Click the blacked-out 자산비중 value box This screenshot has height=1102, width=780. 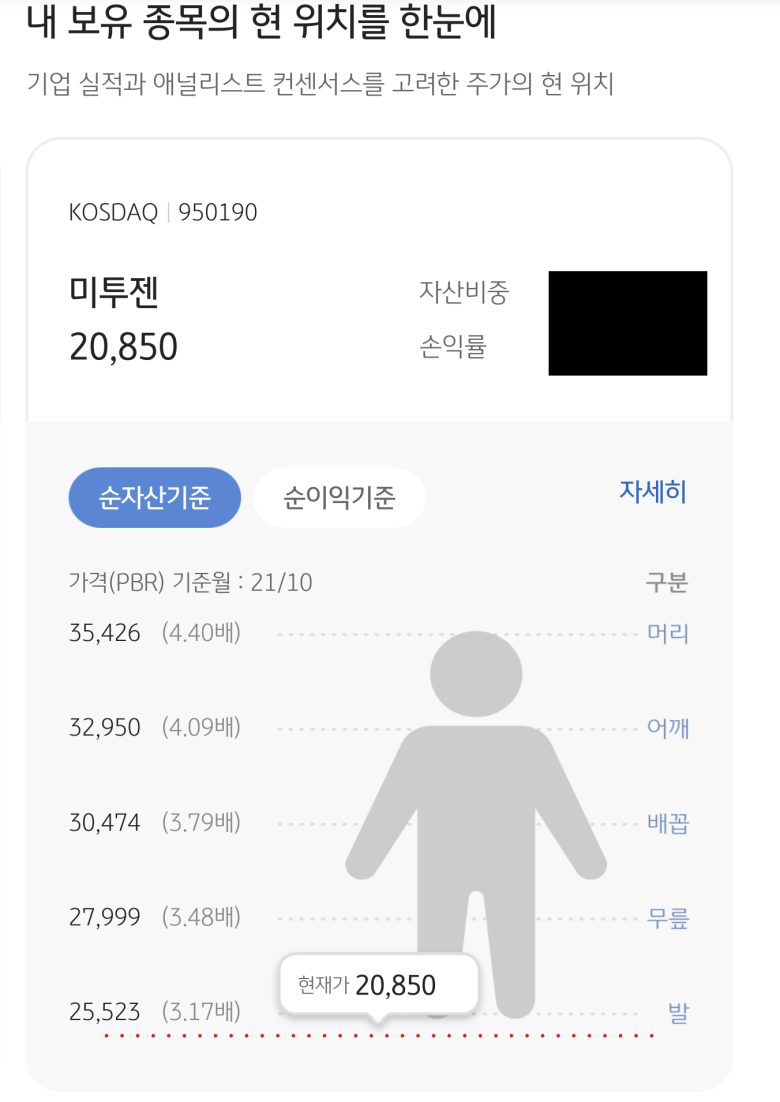[628, 323]
